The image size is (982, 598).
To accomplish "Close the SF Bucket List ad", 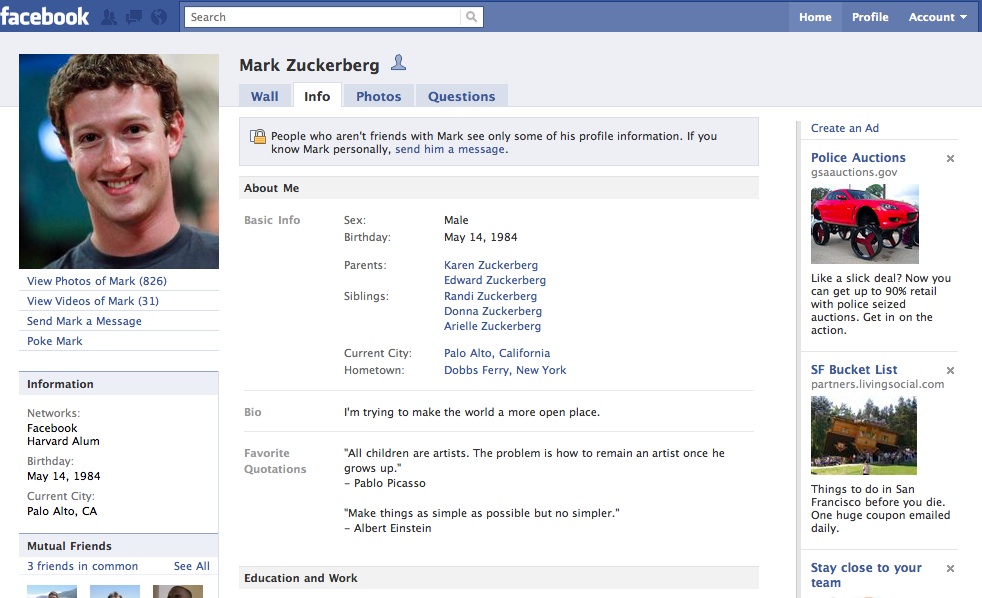I will click(949, 369).
